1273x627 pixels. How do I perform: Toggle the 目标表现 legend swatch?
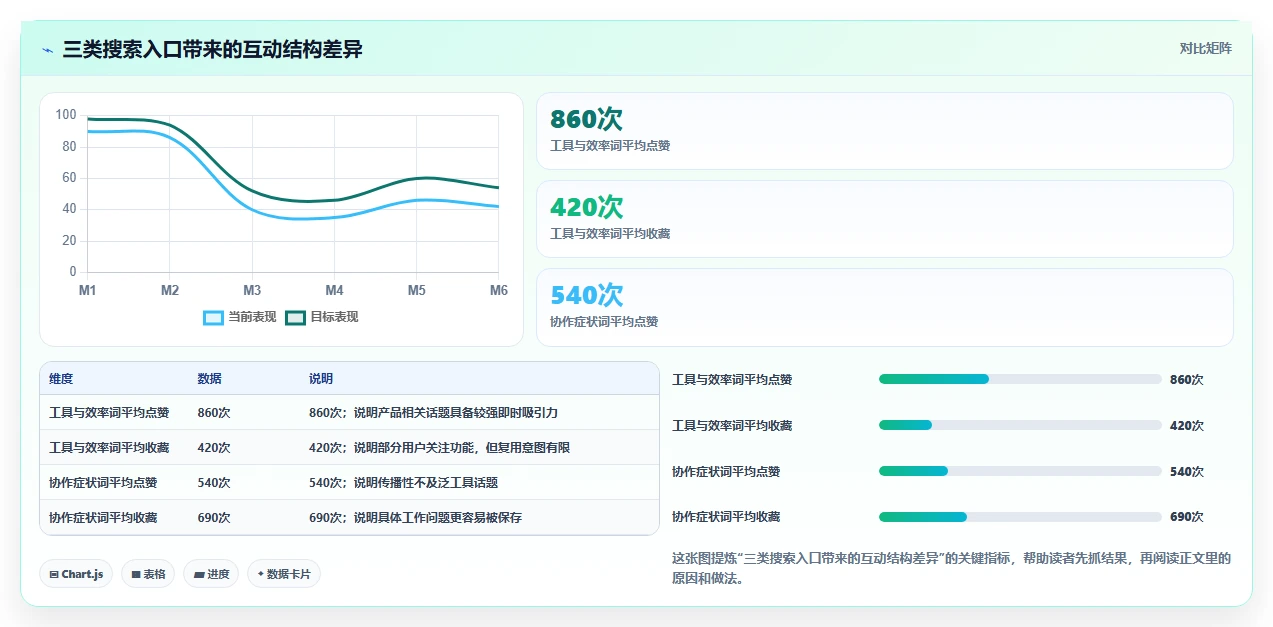(295, 317)
